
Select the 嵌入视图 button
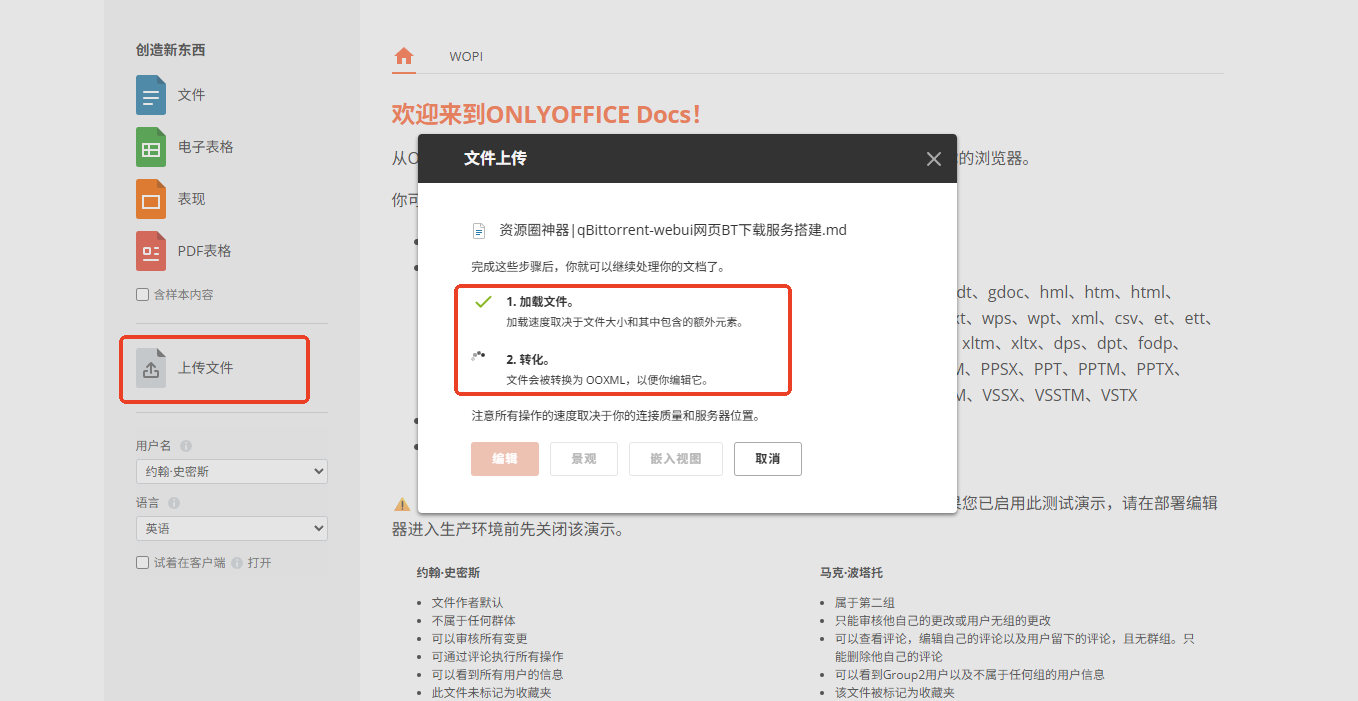click(x=676, y=459)
